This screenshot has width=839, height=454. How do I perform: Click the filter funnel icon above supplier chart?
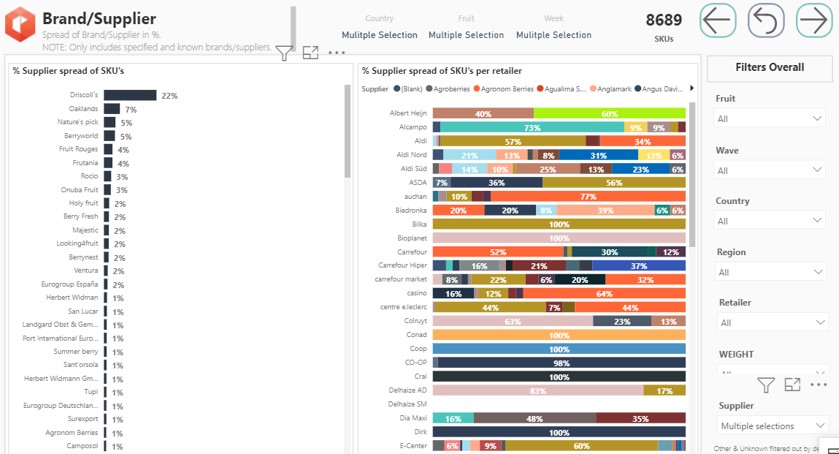[x=284, y=53]
